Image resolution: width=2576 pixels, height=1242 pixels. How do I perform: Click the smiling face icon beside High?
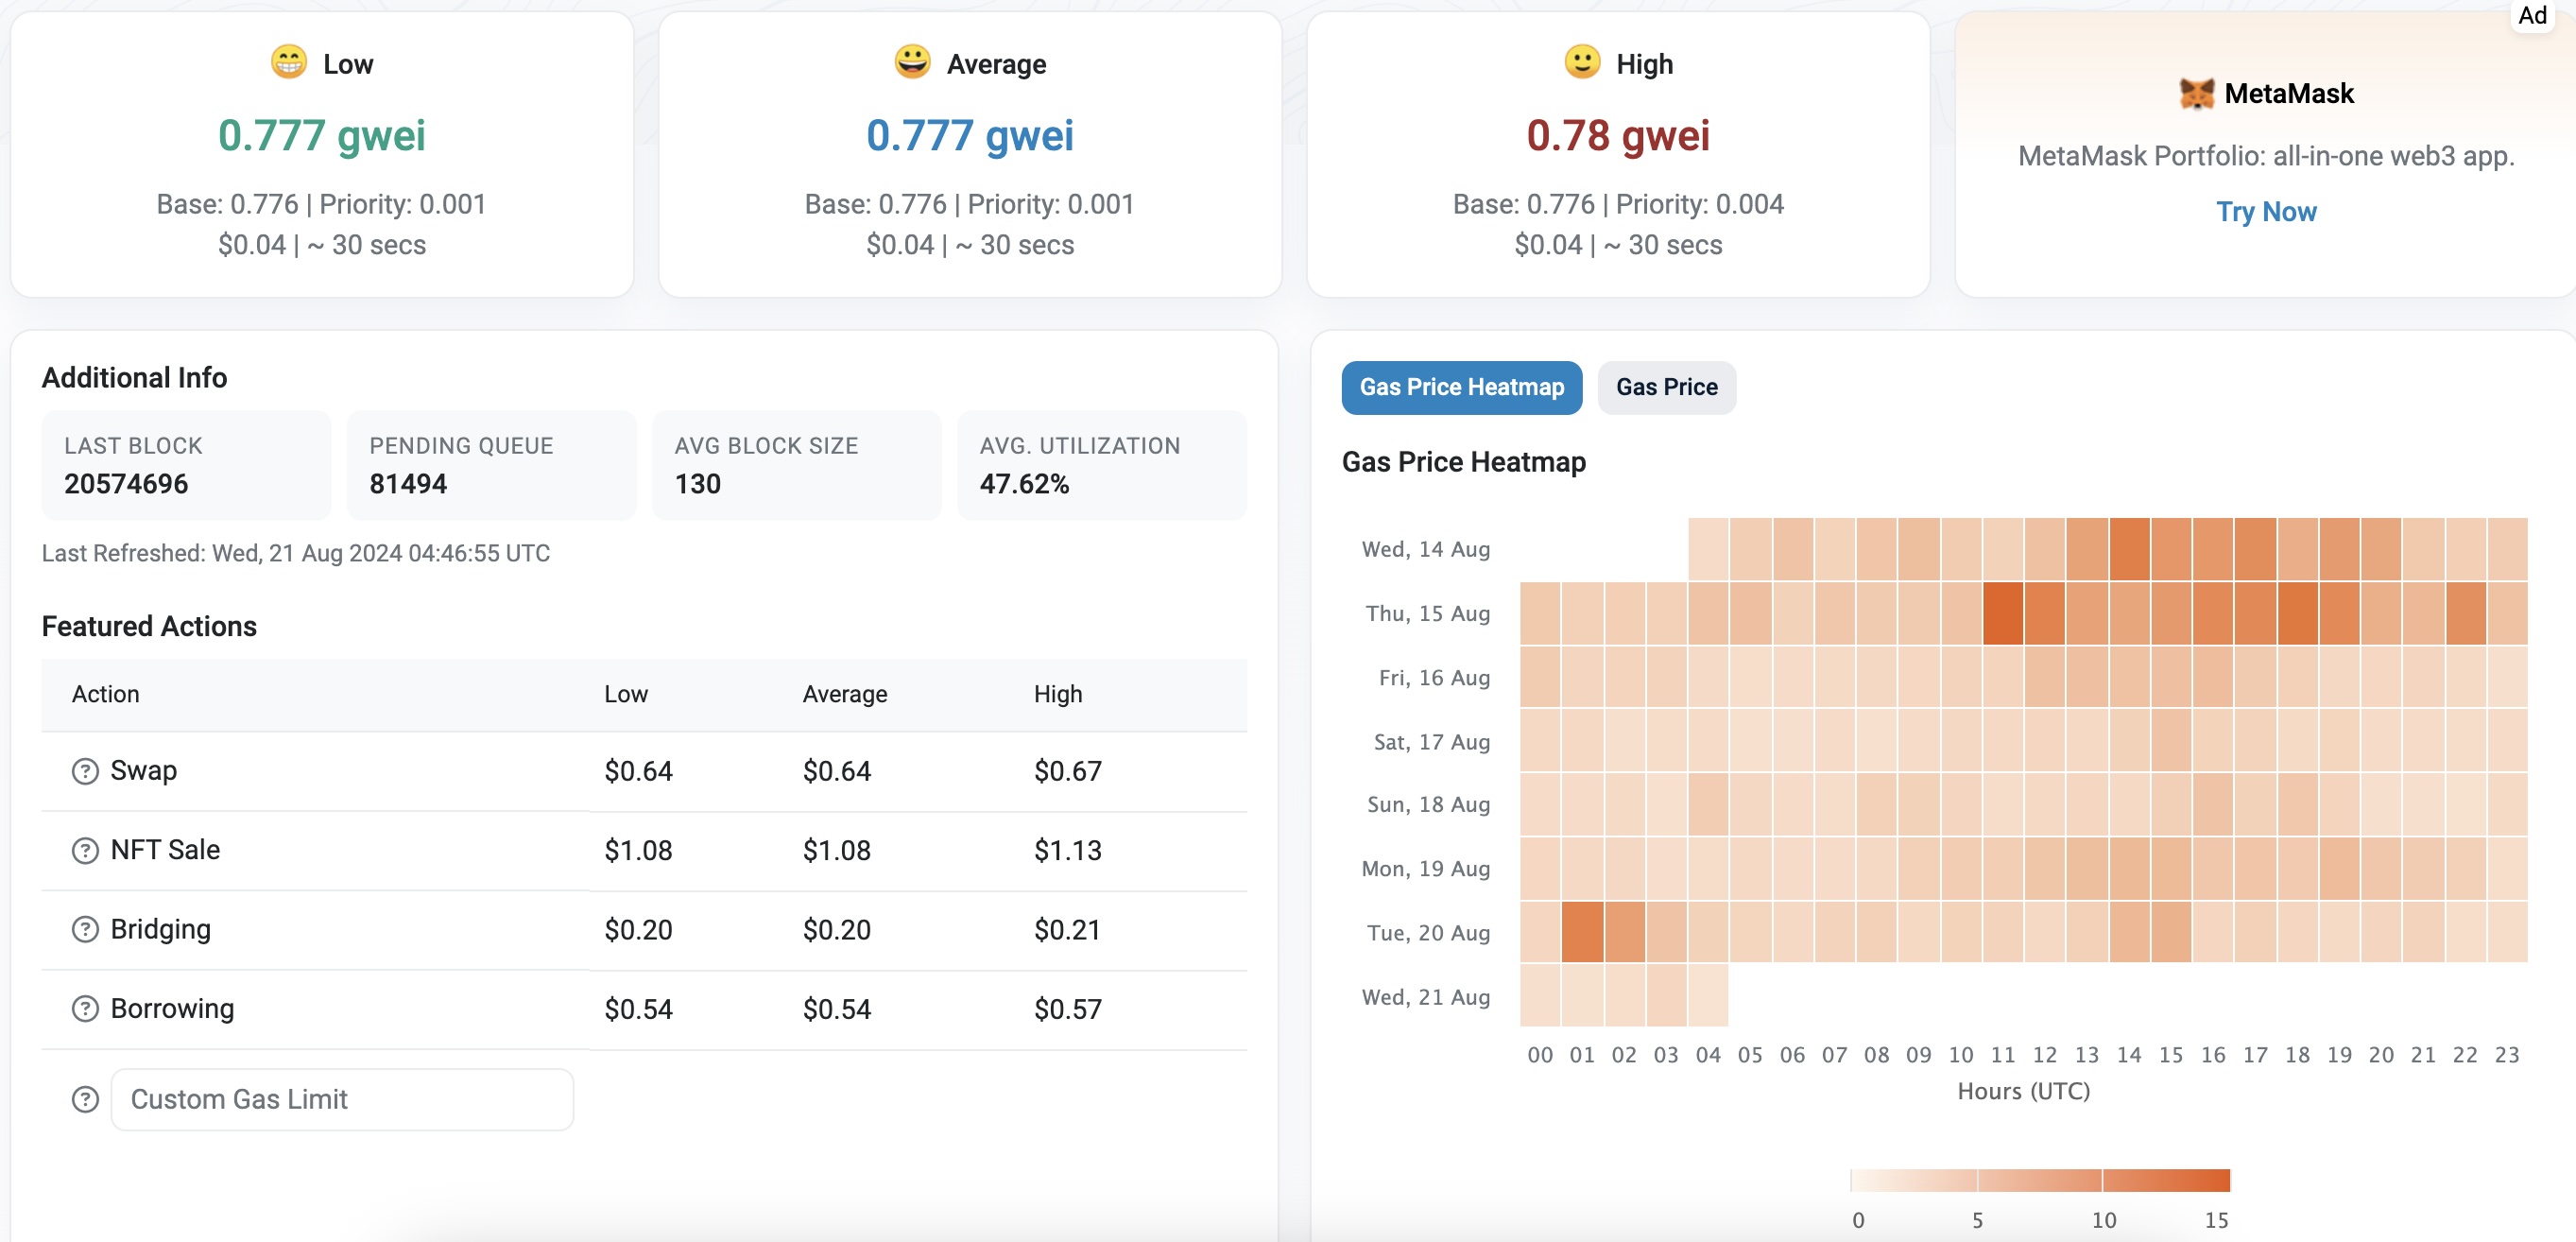(x=1582, y=62)
